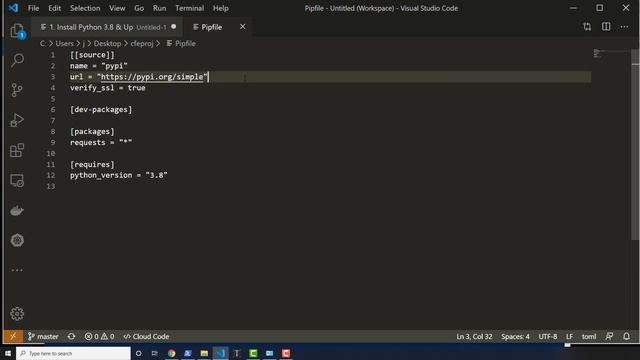Change language mode toml
Viewport: 640px width, 360px height.
tap(589, 336)
